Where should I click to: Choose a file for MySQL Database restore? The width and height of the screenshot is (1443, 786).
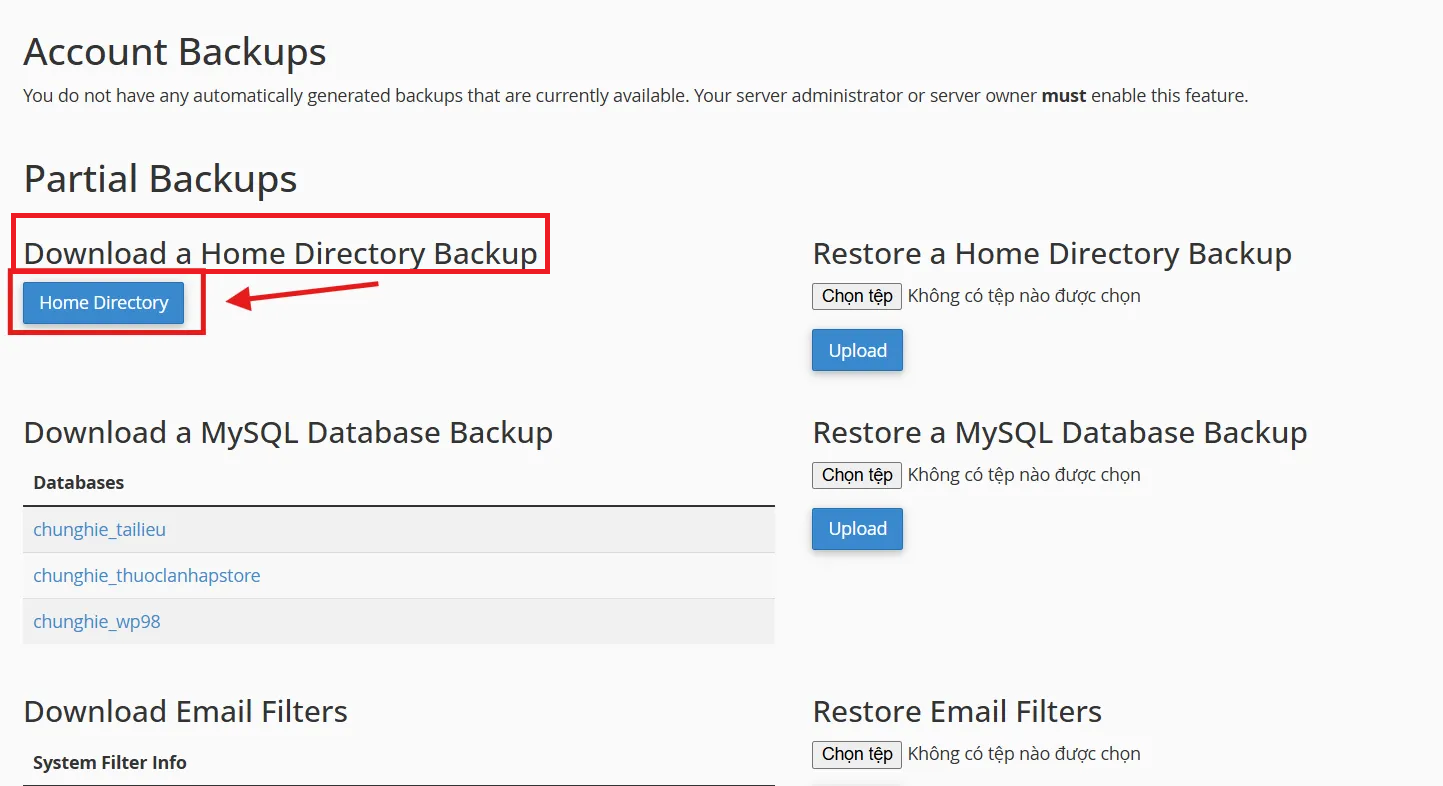click(857, 475)
